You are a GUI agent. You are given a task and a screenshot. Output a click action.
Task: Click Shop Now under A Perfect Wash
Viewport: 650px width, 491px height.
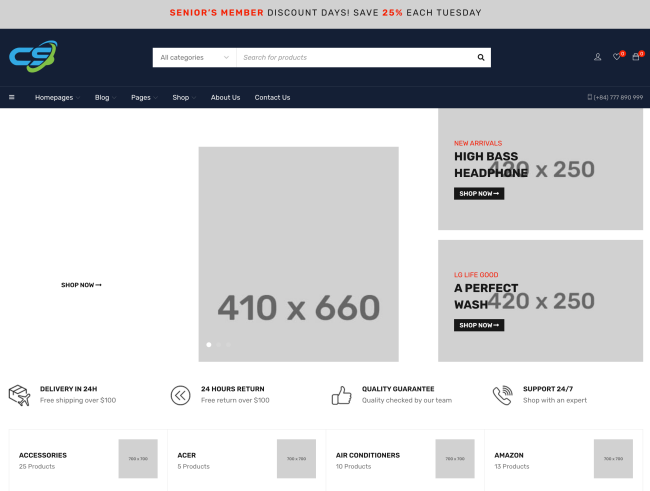[x=479, y=325]
